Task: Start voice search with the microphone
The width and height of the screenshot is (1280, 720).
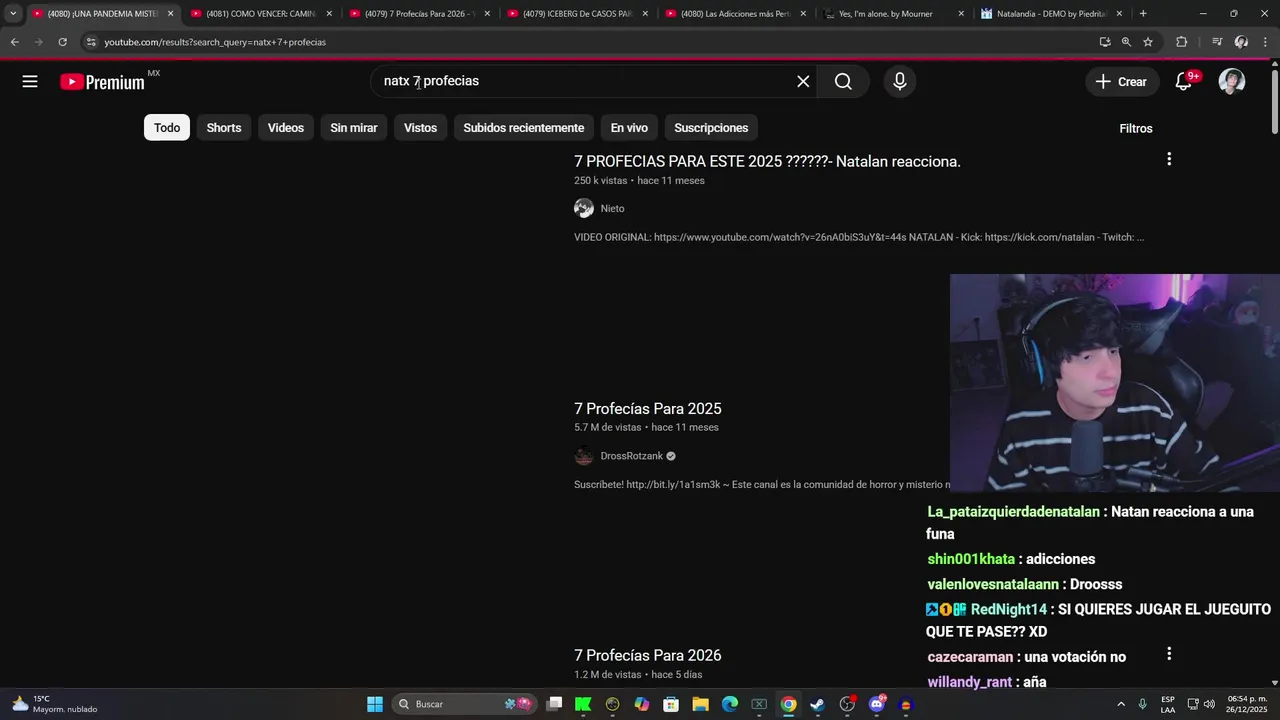Action: coord(900,82)
